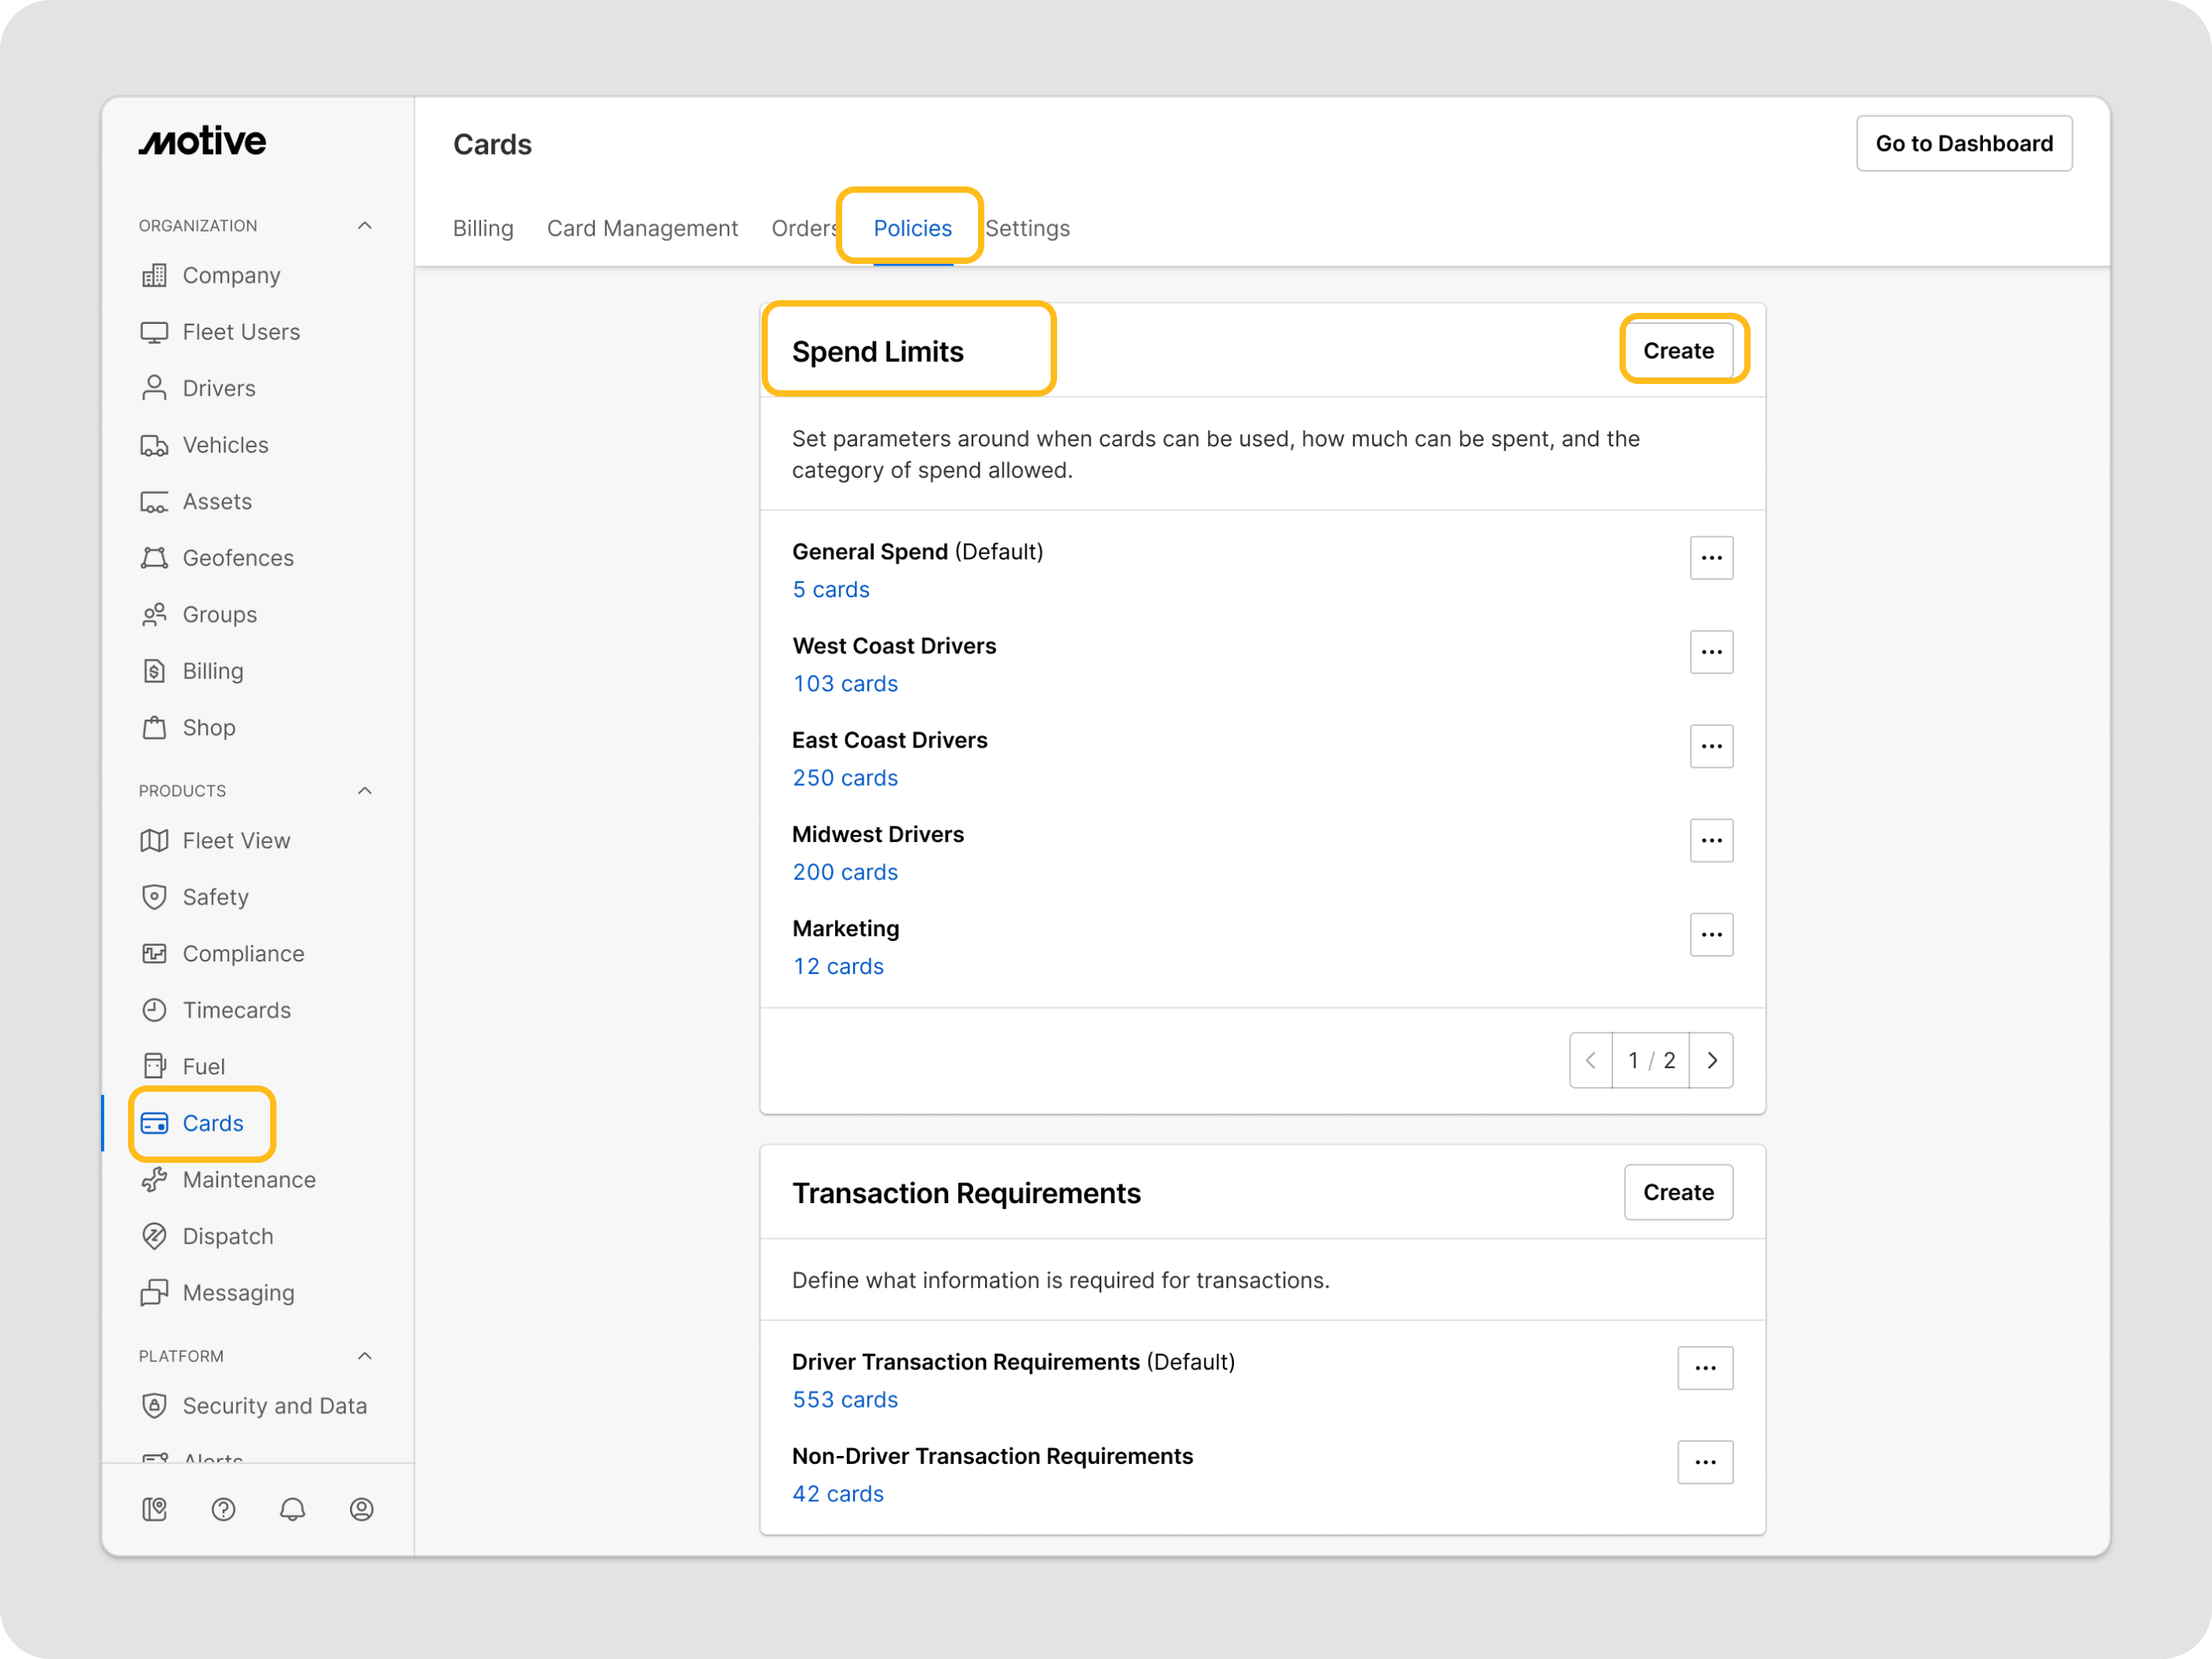Open the Fuel pump icon

(x=154, y=1066)
